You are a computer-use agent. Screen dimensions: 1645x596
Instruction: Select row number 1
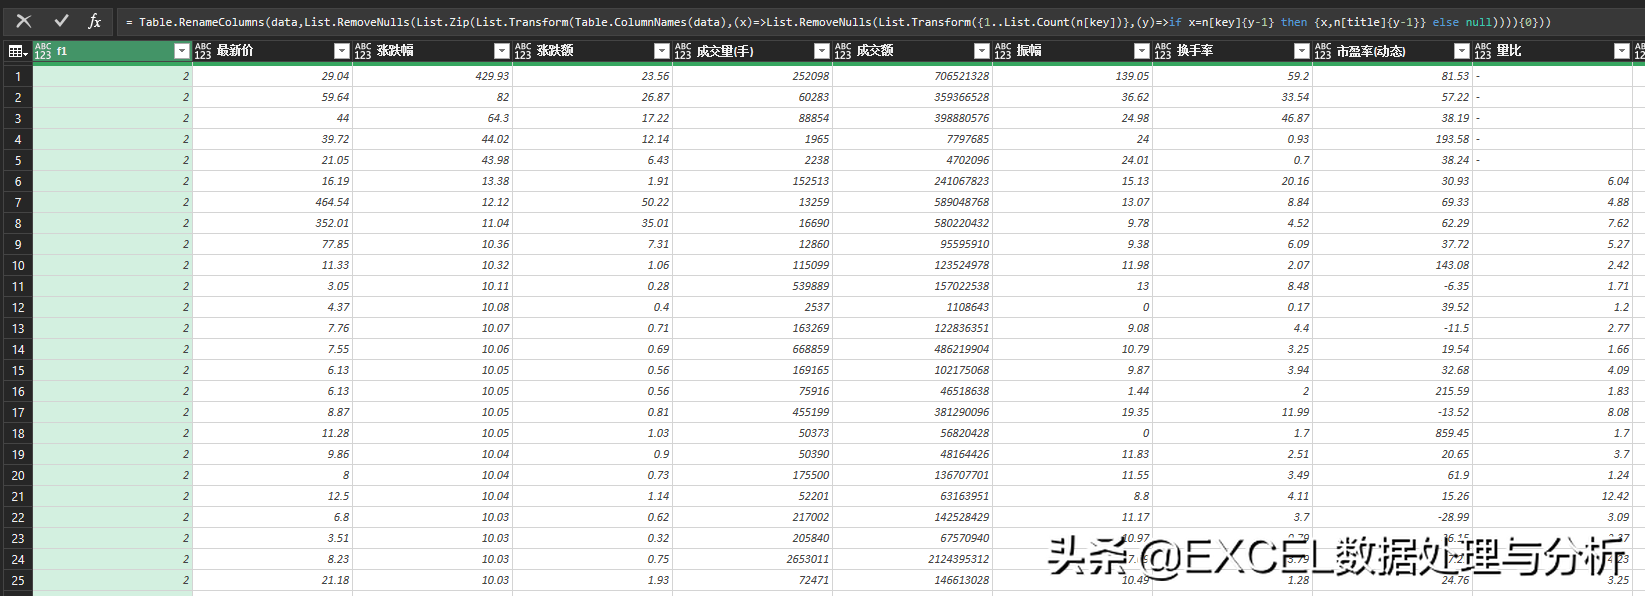[17, 76]
